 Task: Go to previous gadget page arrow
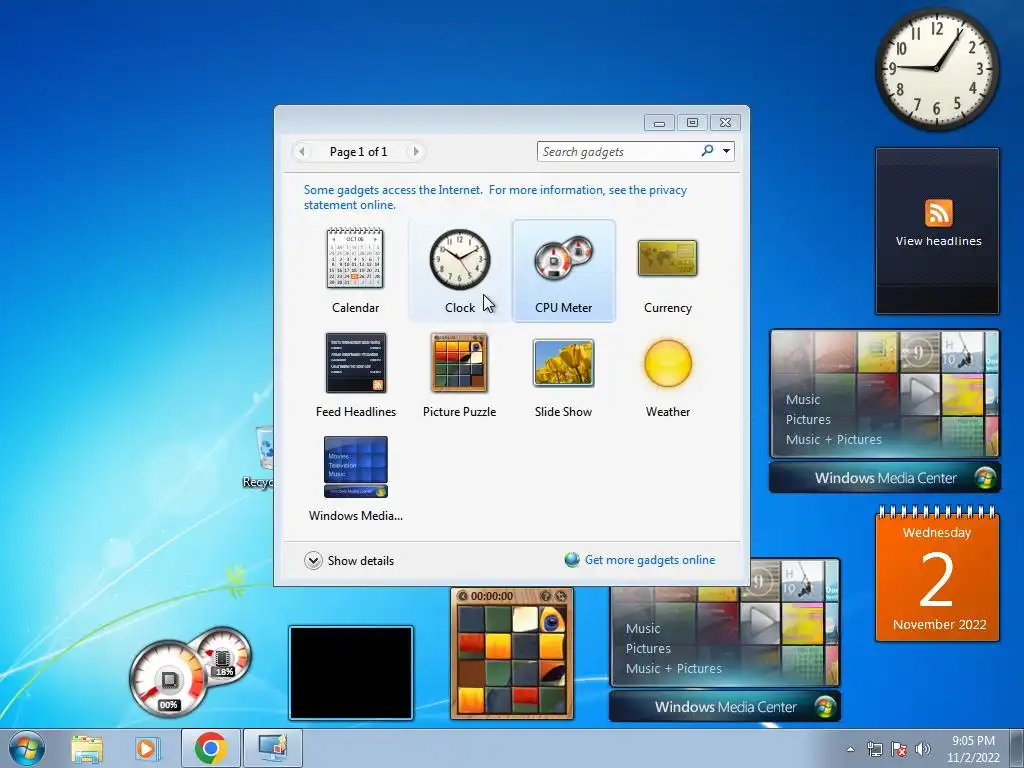[x=302, y=152]
